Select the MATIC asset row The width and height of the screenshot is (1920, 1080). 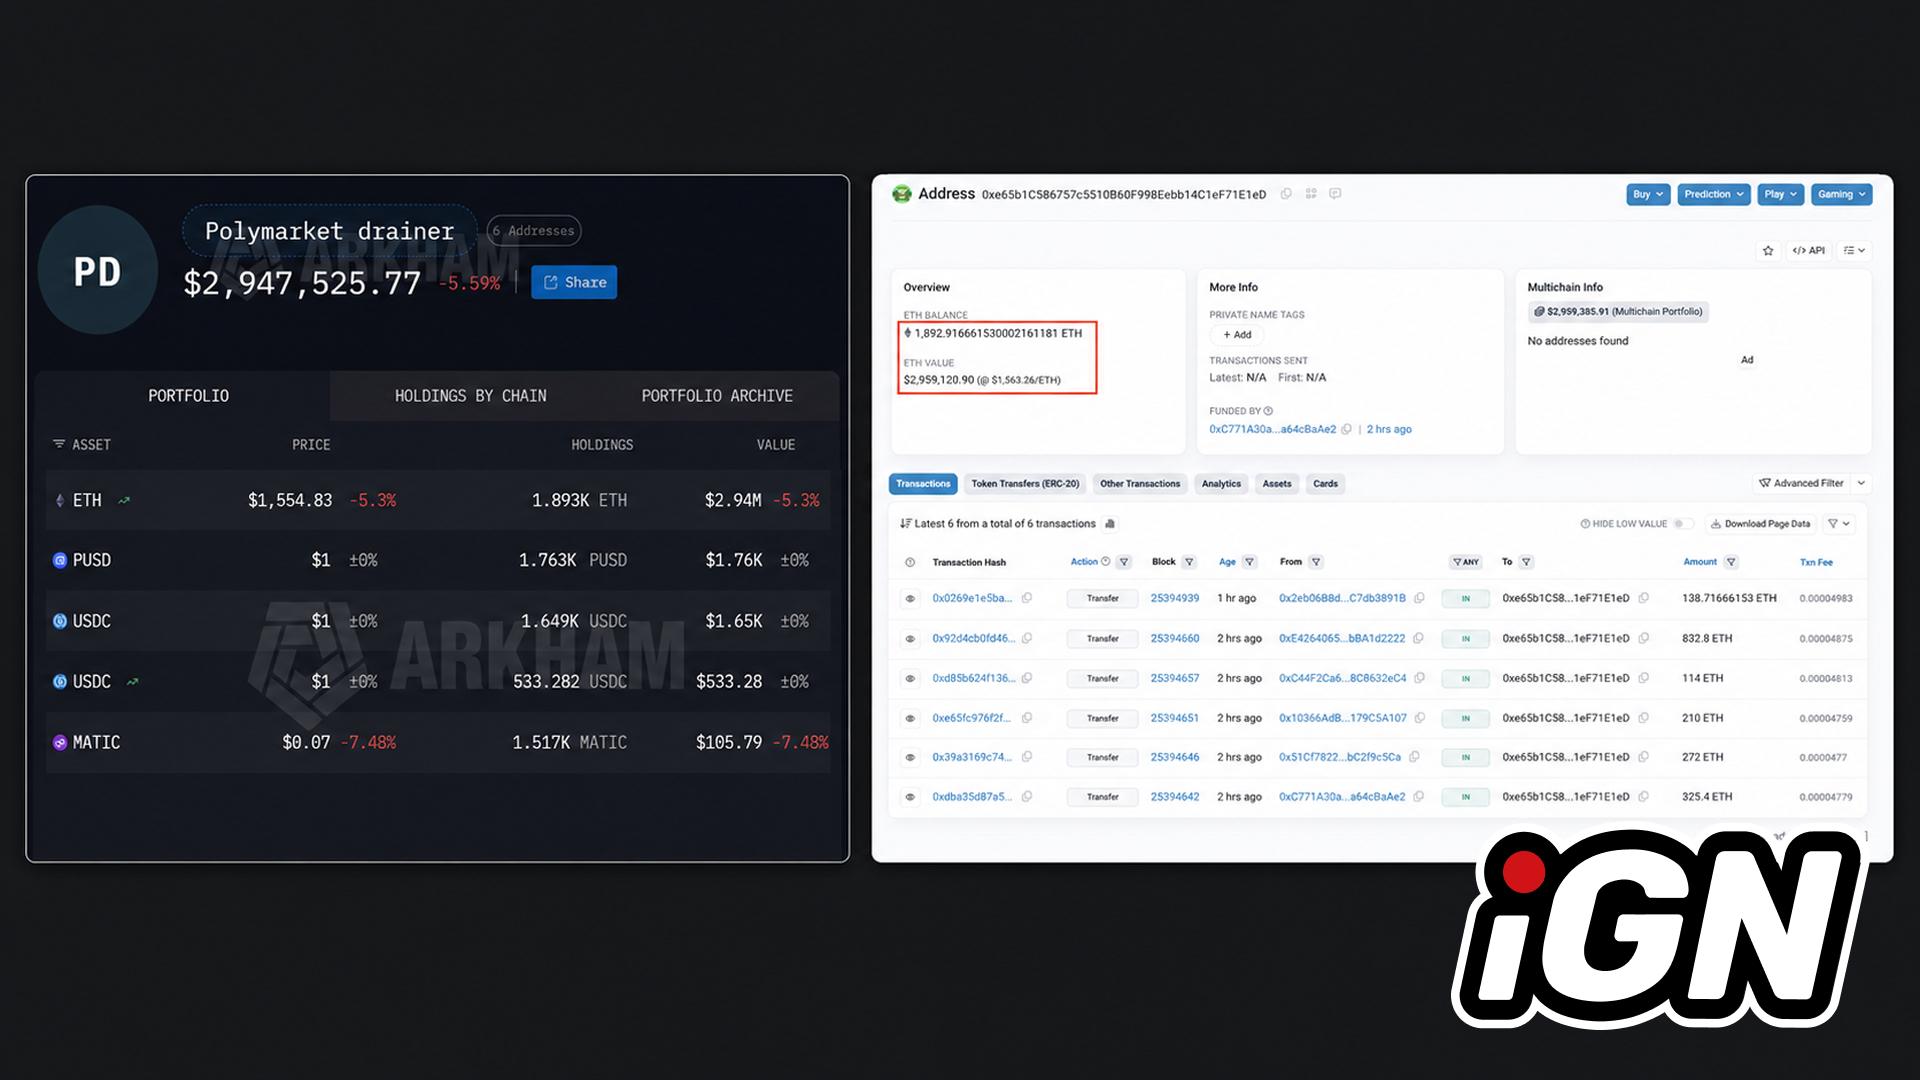point(438,742)
